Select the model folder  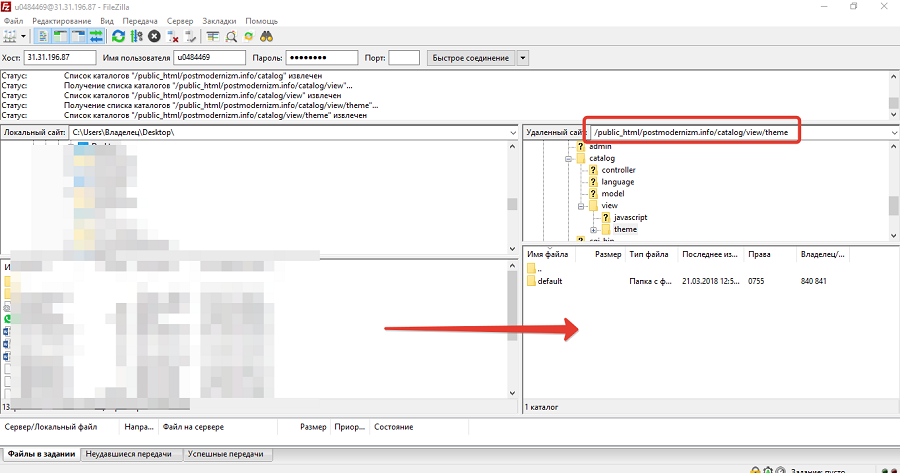coord(612,193)
